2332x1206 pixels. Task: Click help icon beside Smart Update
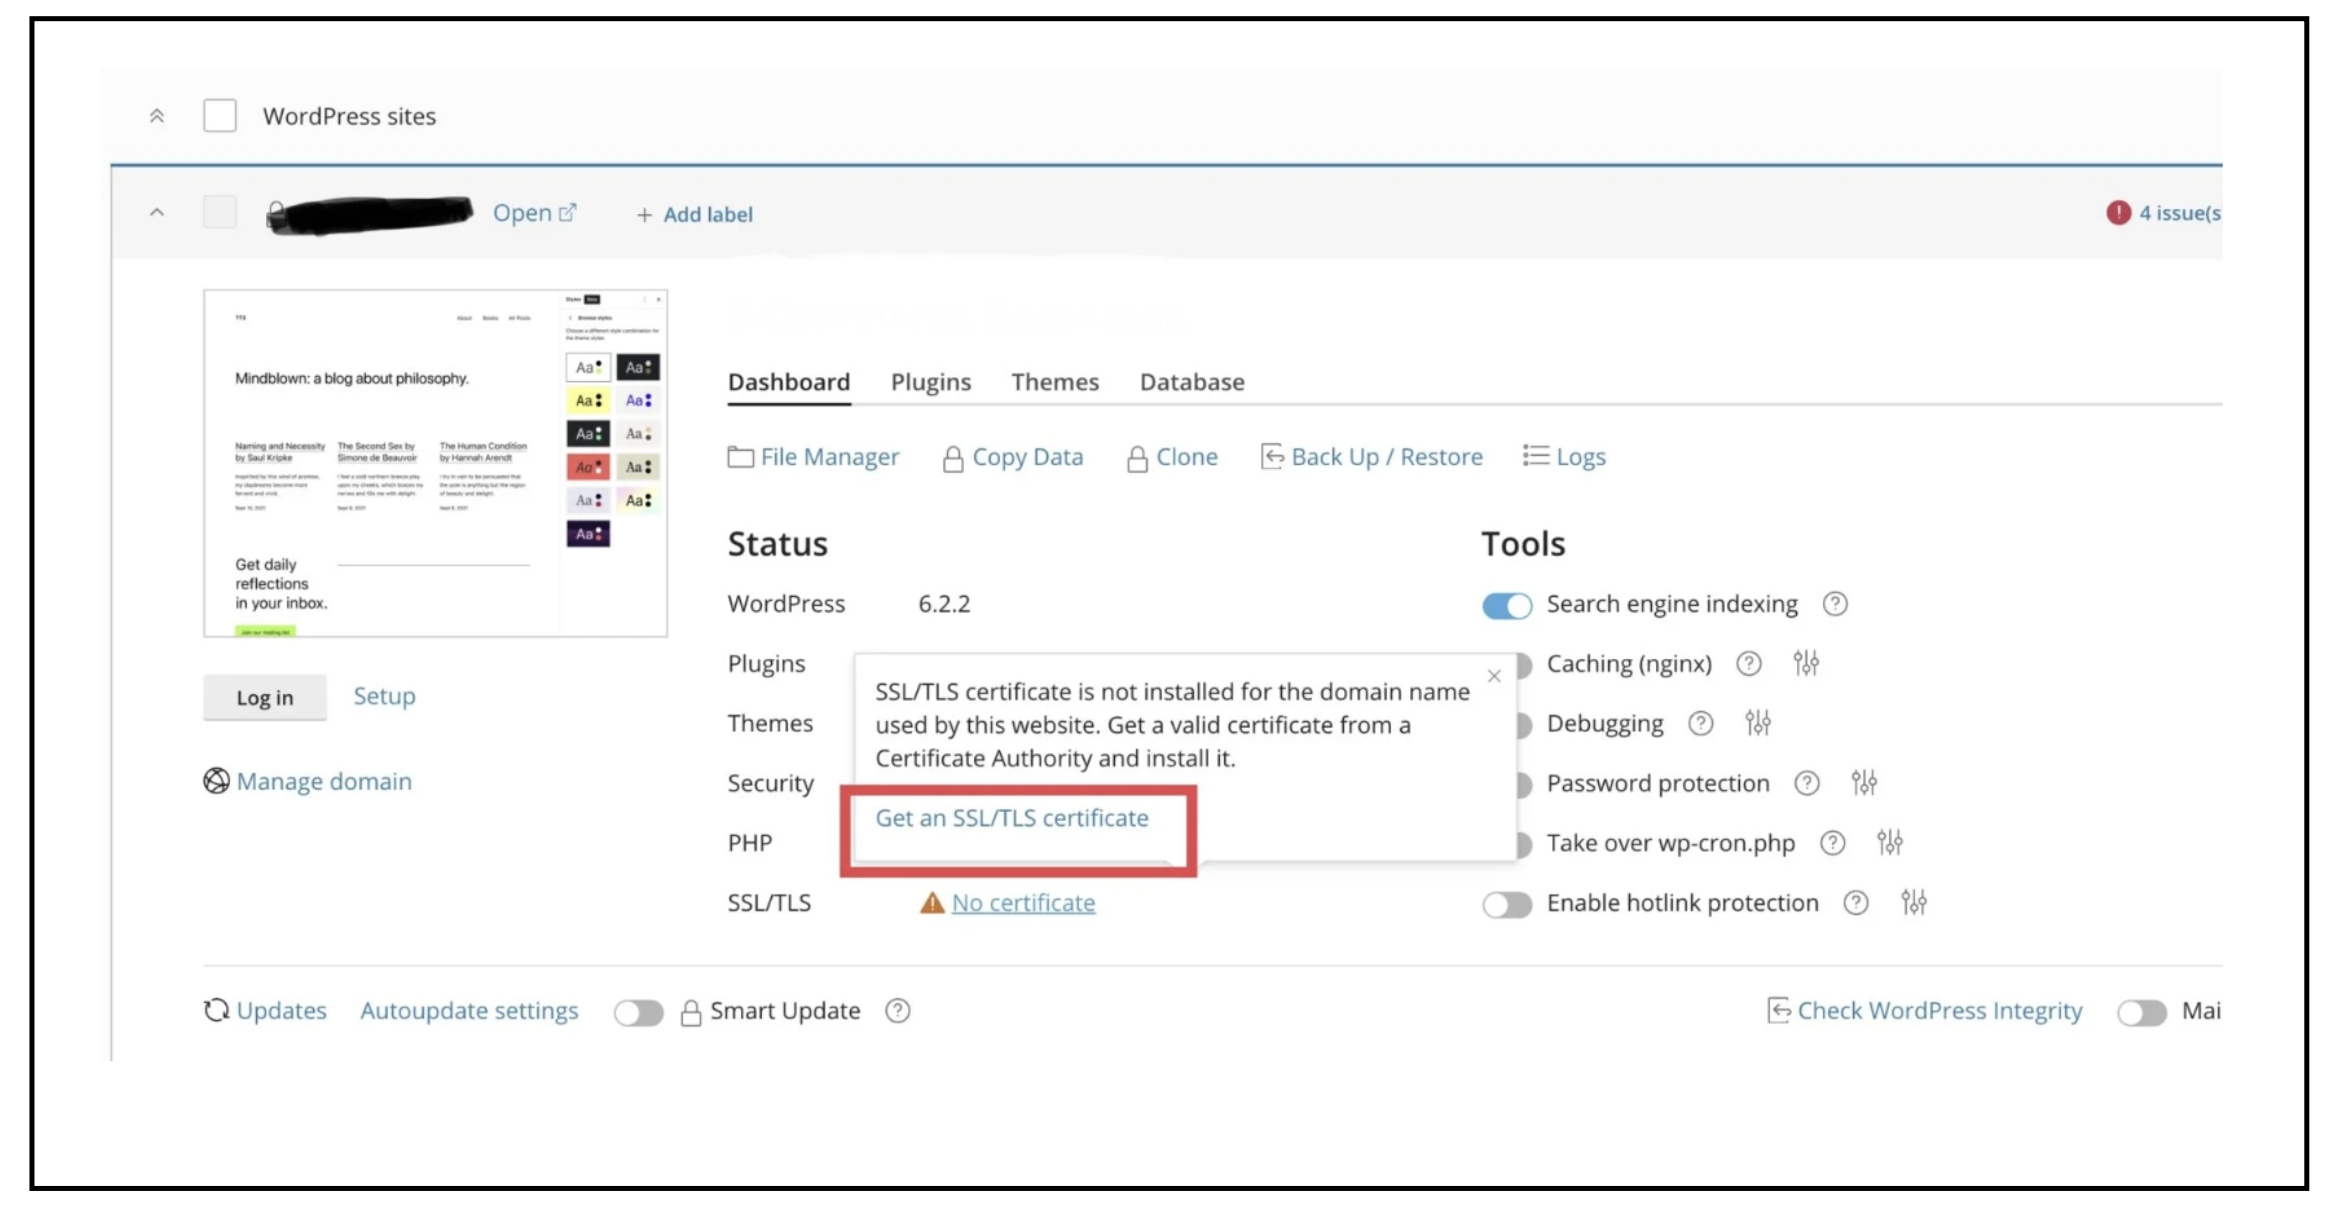tap(897, 1011)
